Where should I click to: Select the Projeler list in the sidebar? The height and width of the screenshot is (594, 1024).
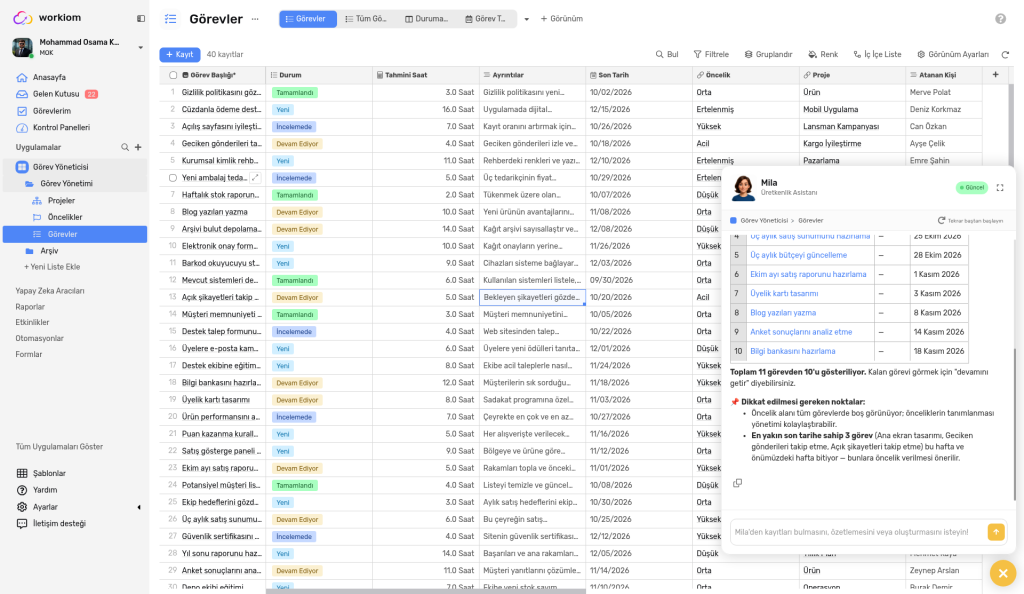(61, 200)
